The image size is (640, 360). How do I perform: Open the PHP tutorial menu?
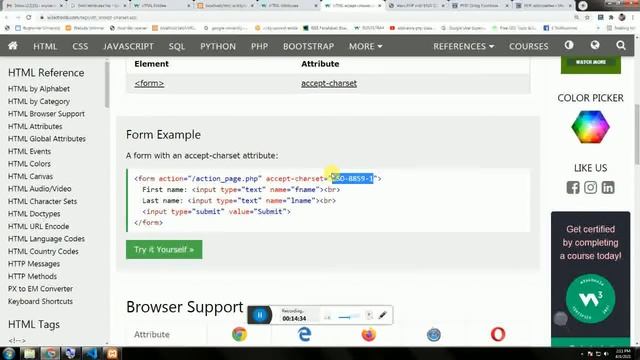259,46
